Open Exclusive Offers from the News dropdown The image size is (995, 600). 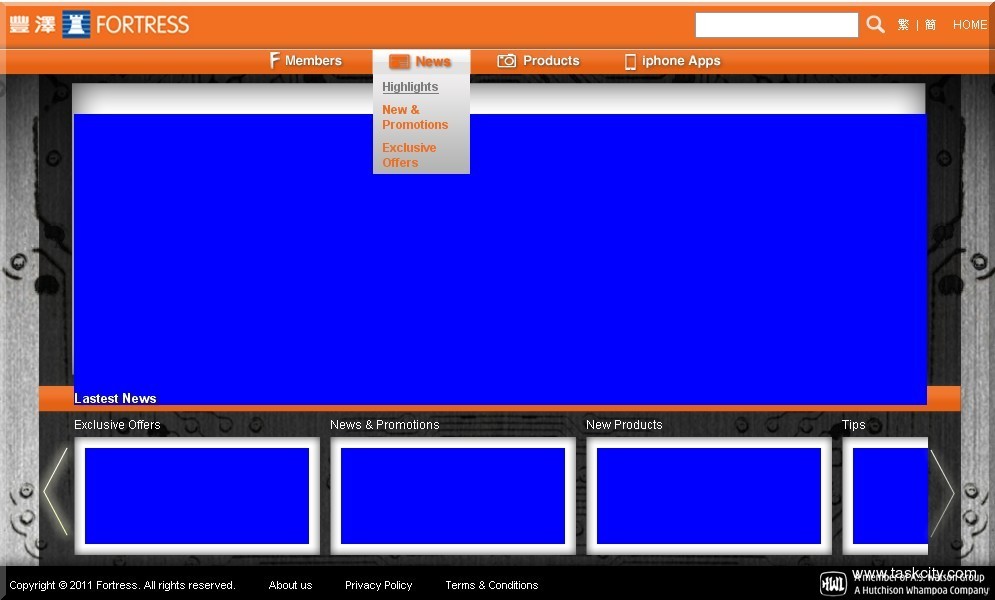pos(409,155)
